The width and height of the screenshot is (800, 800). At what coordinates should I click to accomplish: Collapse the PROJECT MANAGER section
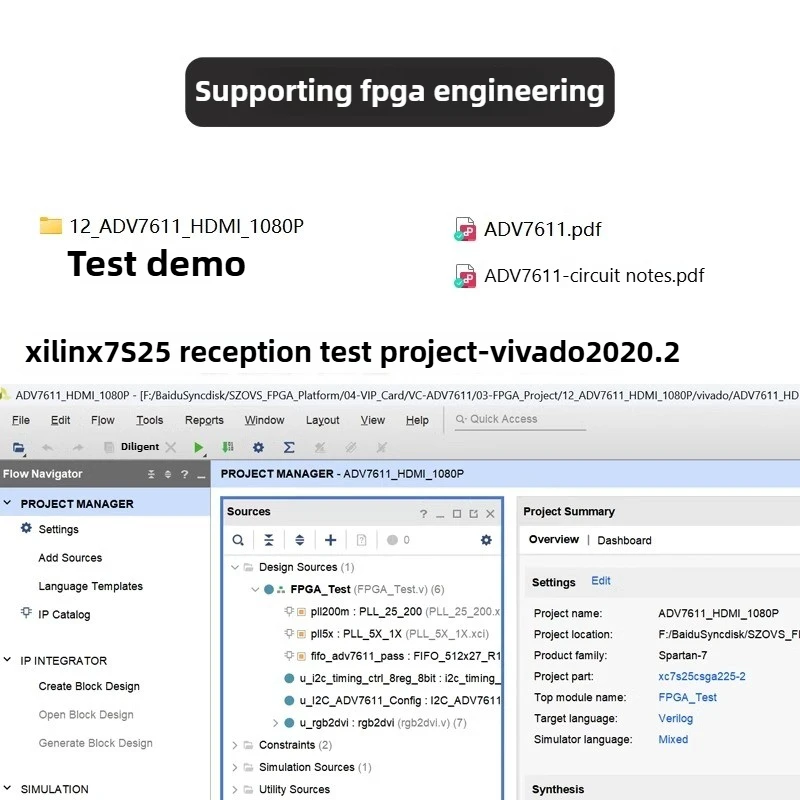tap(7, 503)
